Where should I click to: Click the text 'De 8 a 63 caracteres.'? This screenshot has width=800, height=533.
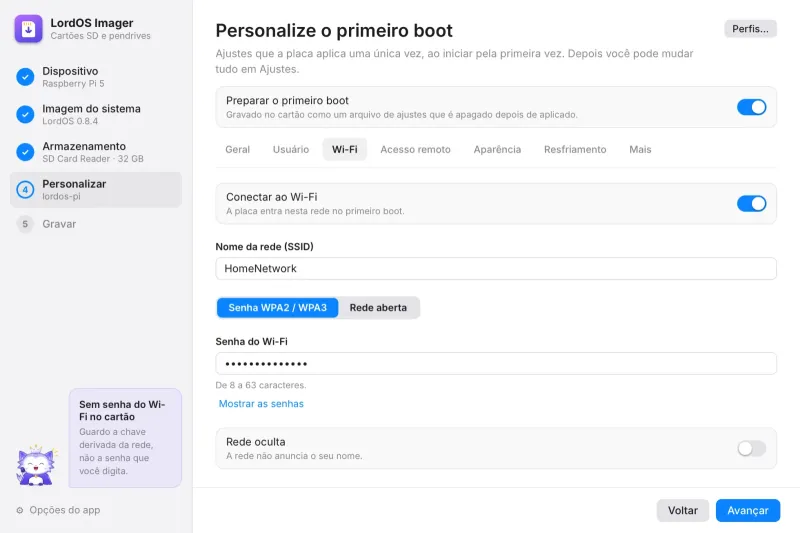click(x=261, y=385)
